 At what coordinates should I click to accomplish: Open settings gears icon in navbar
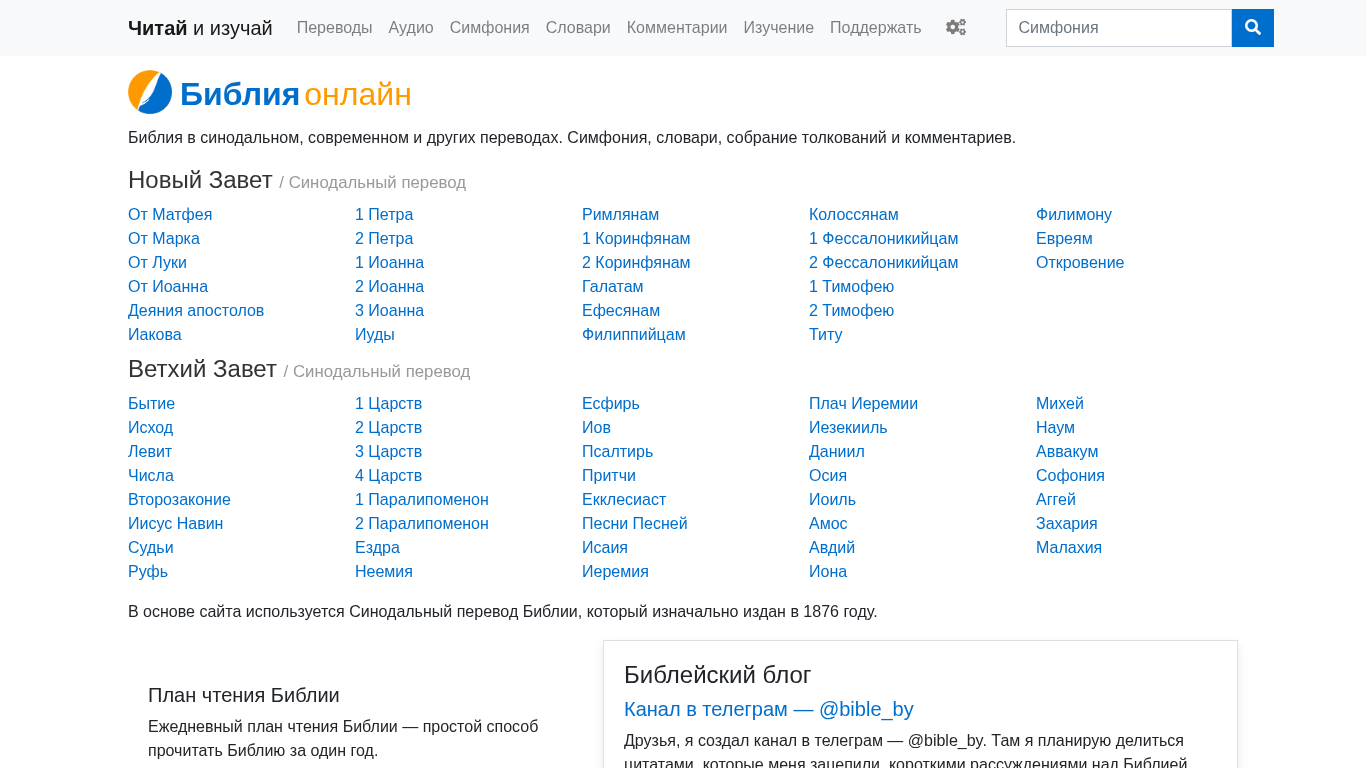click(956, 28)
